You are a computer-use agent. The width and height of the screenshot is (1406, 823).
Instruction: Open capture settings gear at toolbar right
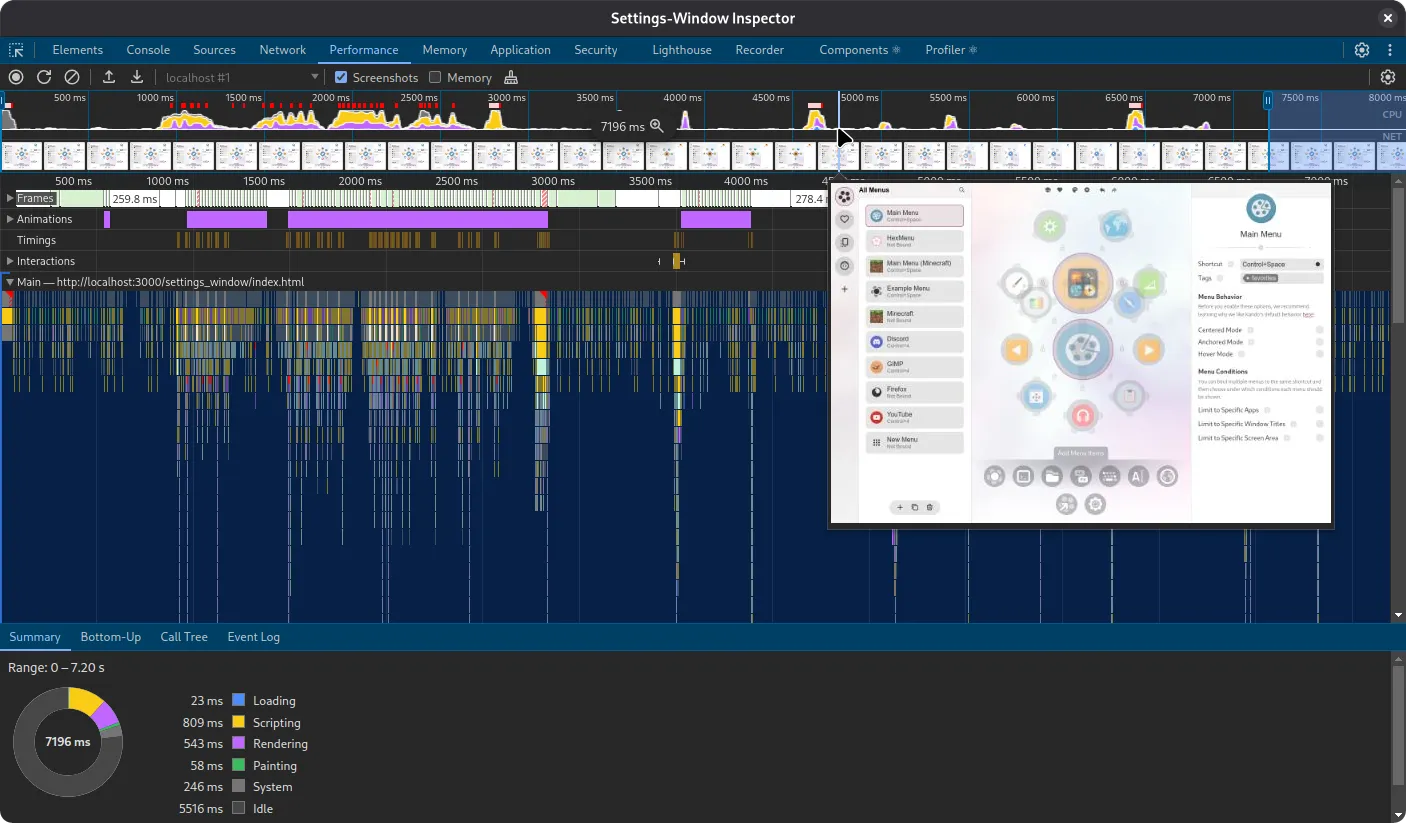click(1388, 77)
